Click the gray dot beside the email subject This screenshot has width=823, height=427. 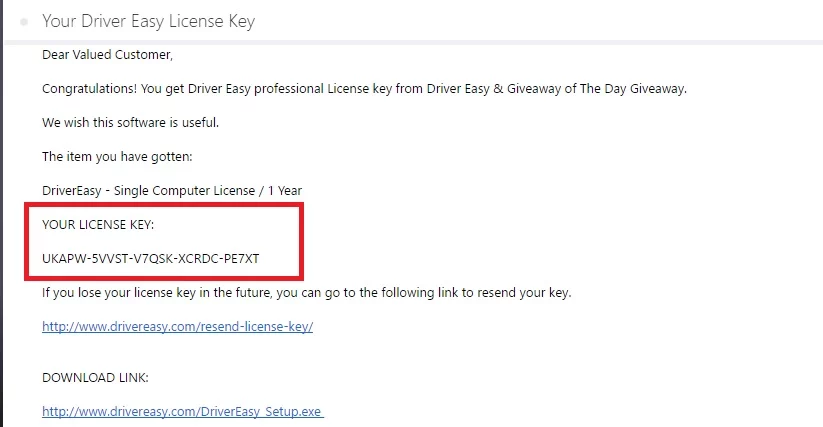[x=24, y=22]
